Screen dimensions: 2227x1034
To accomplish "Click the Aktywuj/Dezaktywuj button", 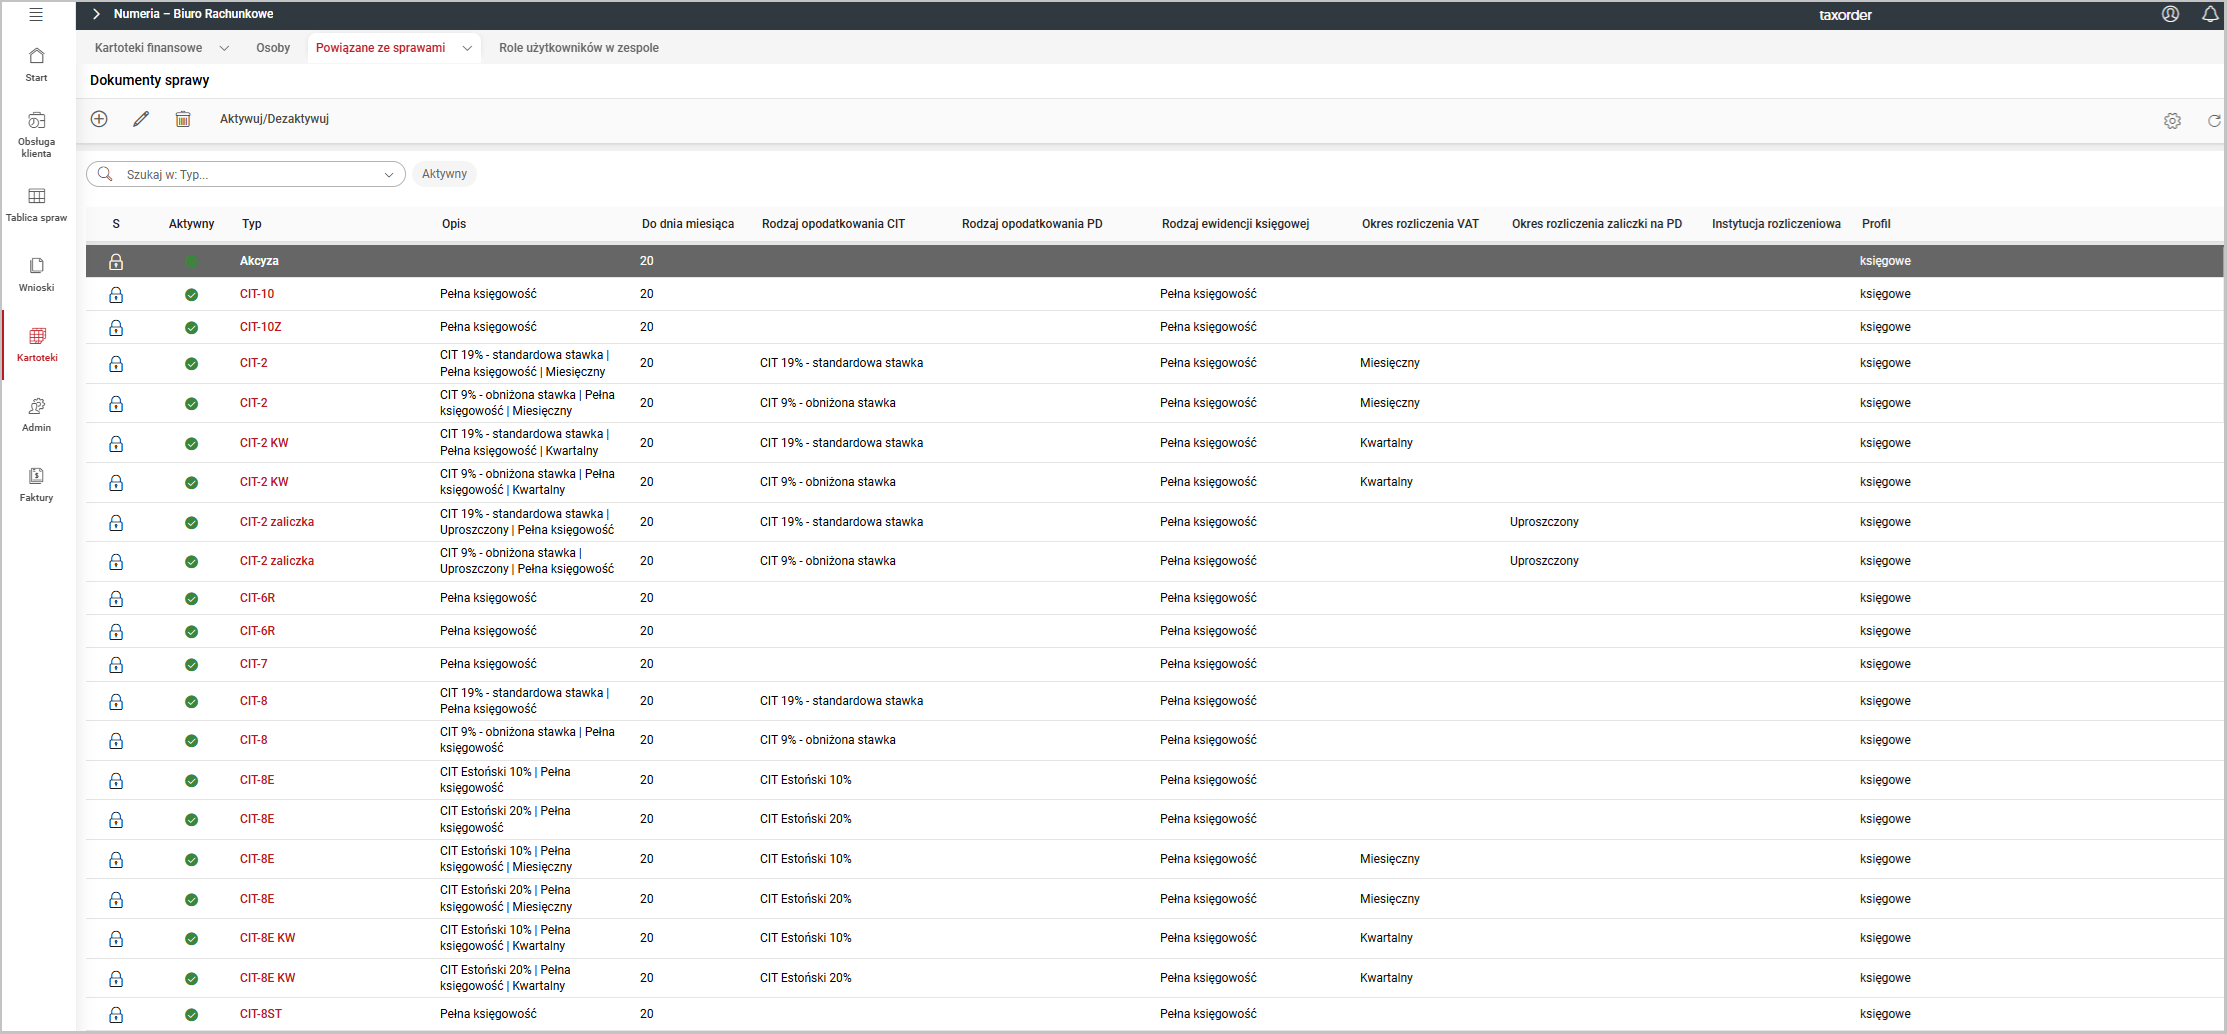I will (274, 119).
